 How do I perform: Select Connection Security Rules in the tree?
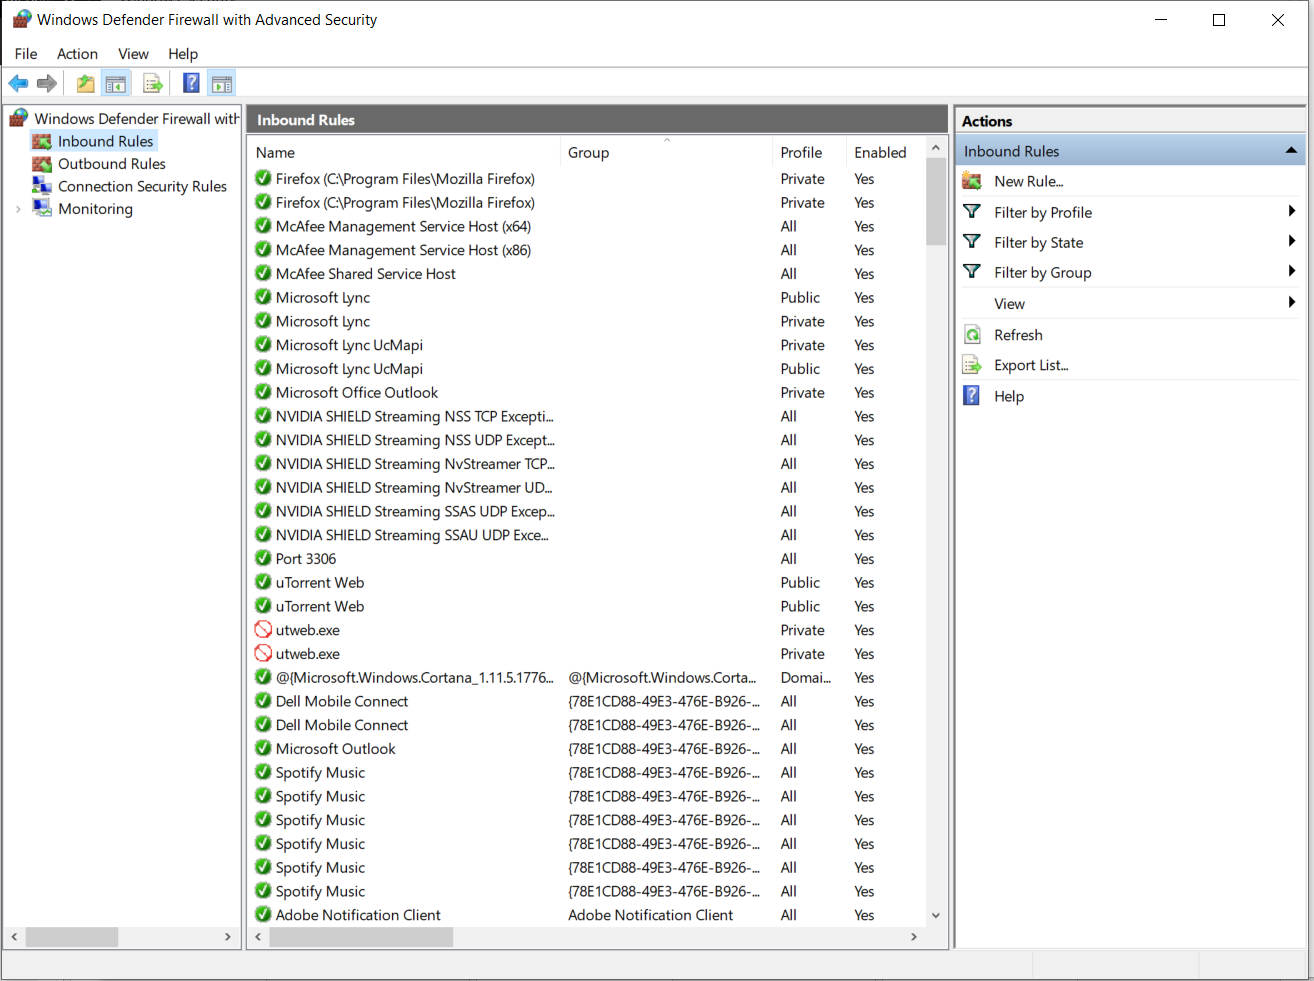click(142, 186)
